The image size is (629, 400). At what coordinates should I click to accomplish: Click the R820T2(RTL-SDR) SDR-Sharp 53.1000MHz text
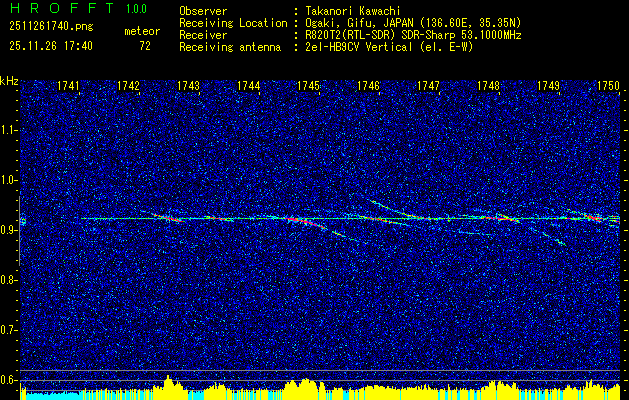click(x=413, y=35)
